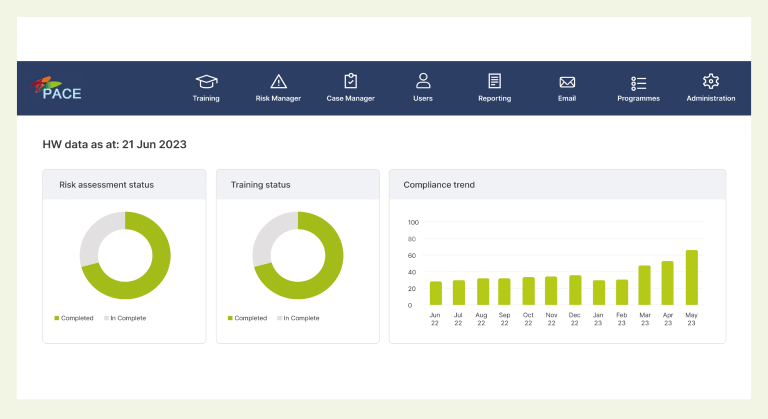
Task: Click the Programmes text link
Action: [x=638, y=99]
